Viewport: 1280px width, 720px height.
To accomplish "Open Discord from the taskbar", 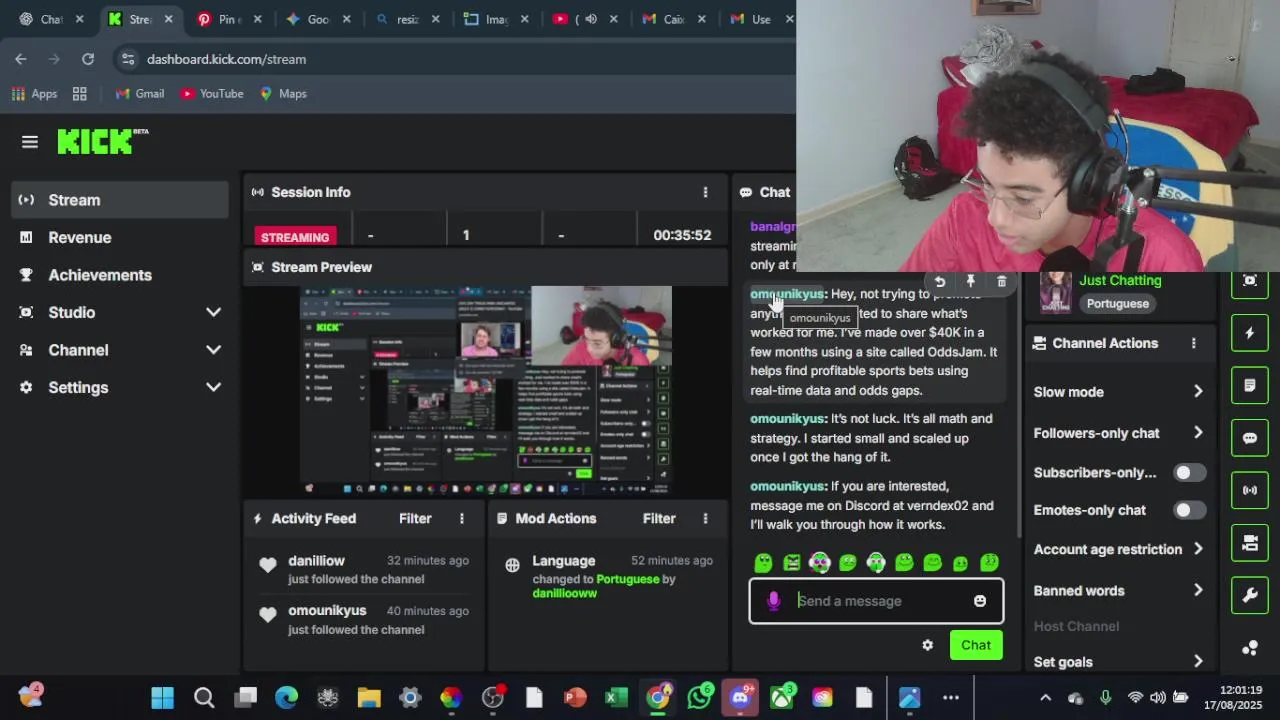I will (x=740, y=697).
